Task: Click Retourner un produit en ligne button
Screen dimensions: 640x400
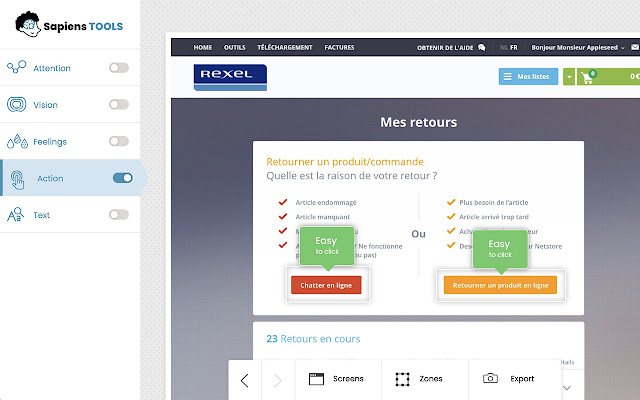Action: [500, 285]
